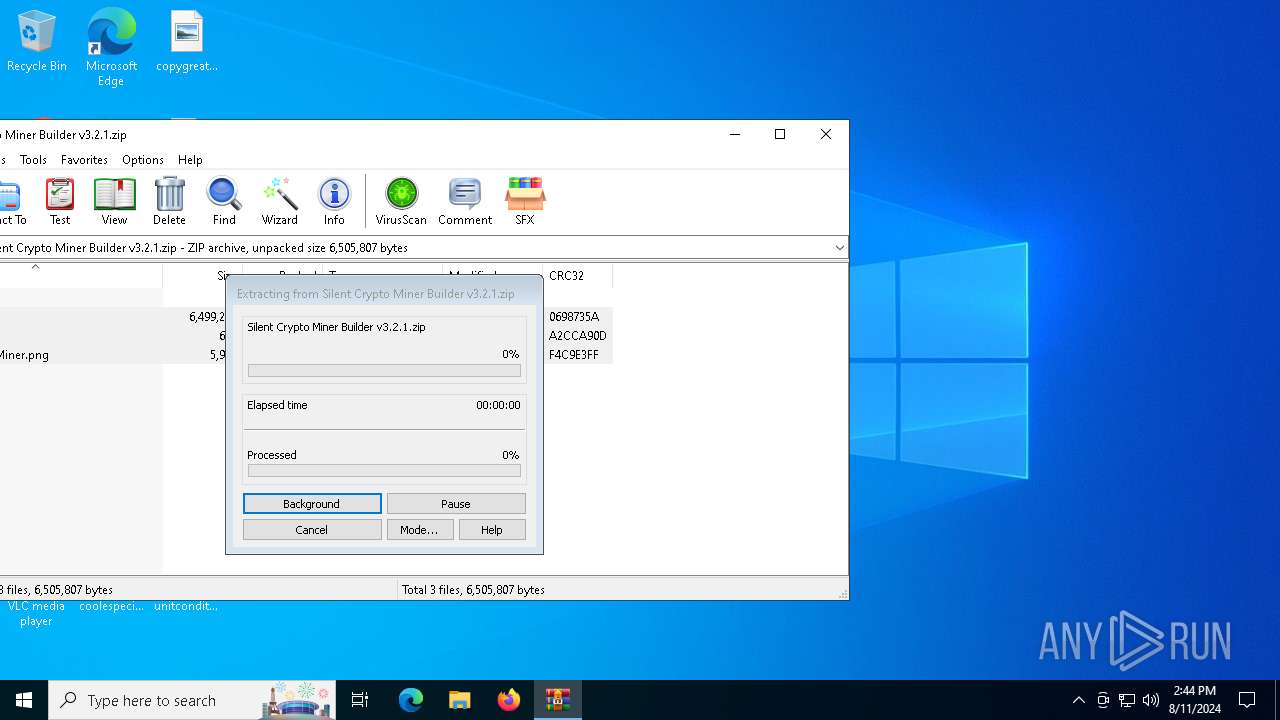
Task: Open the Help menu
Action: (x=190, y=160)
